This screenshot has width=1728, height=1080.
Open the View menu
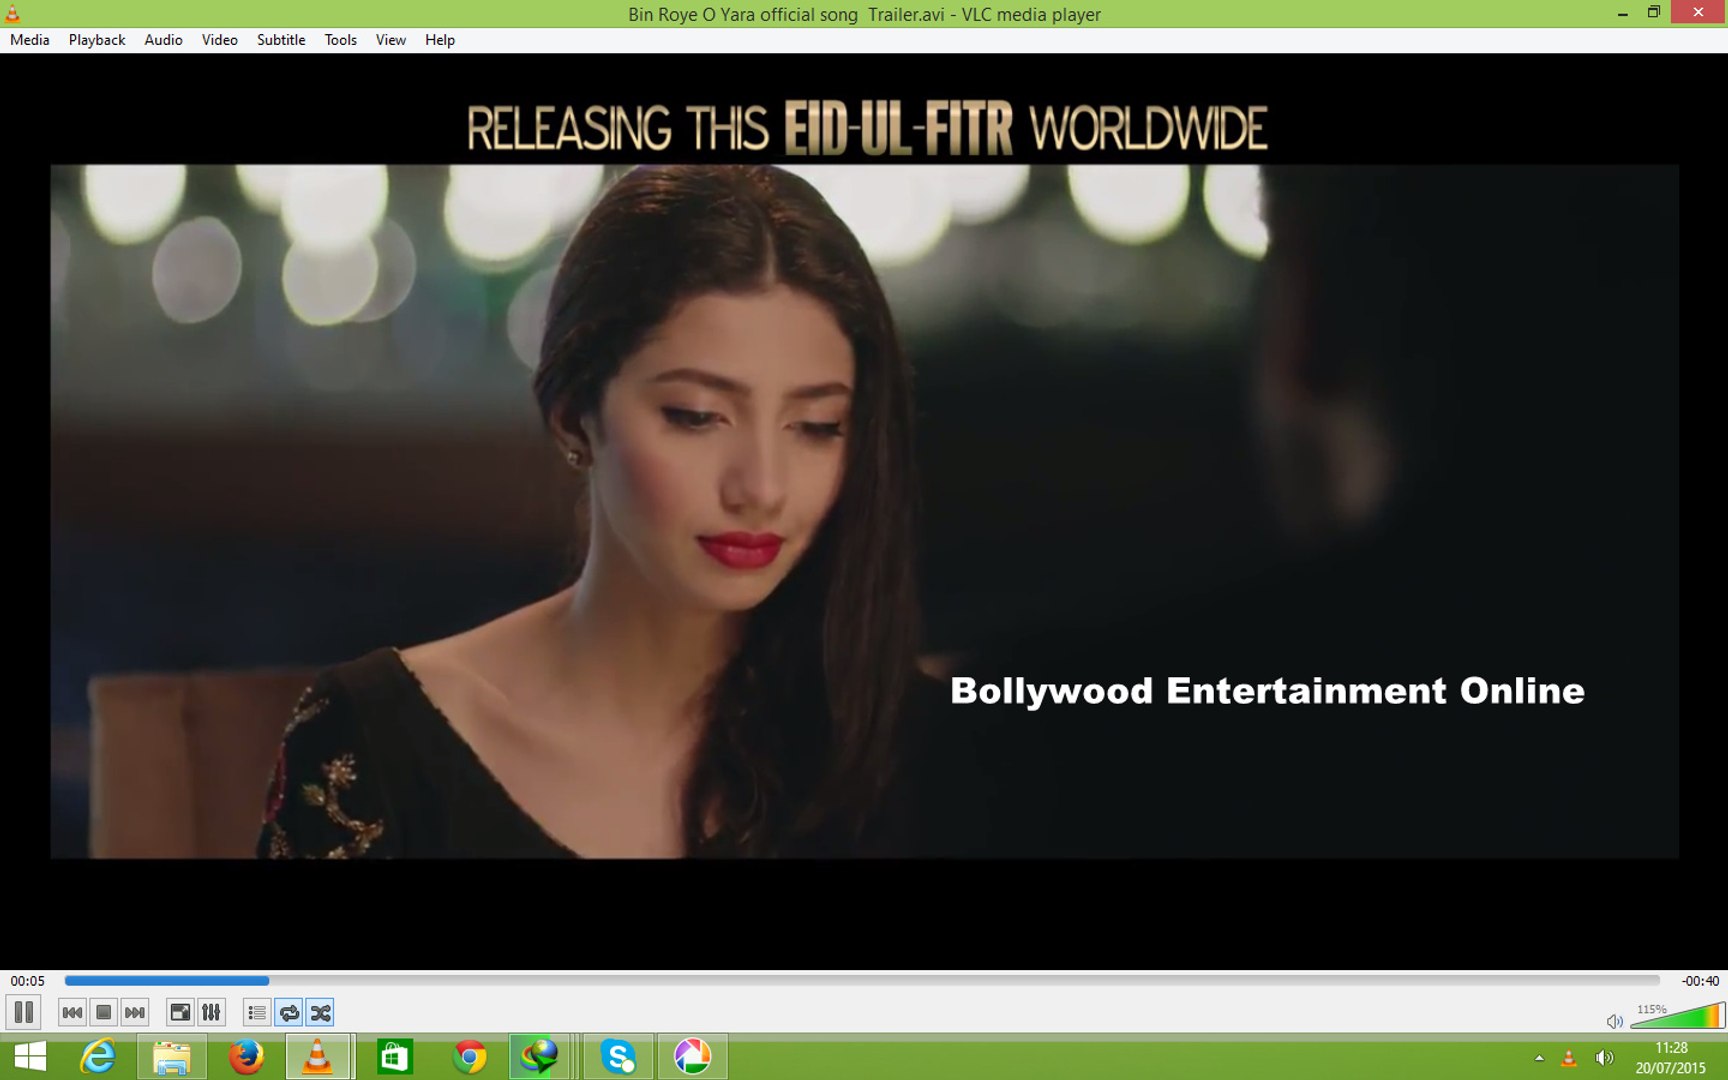coord(391,40)
